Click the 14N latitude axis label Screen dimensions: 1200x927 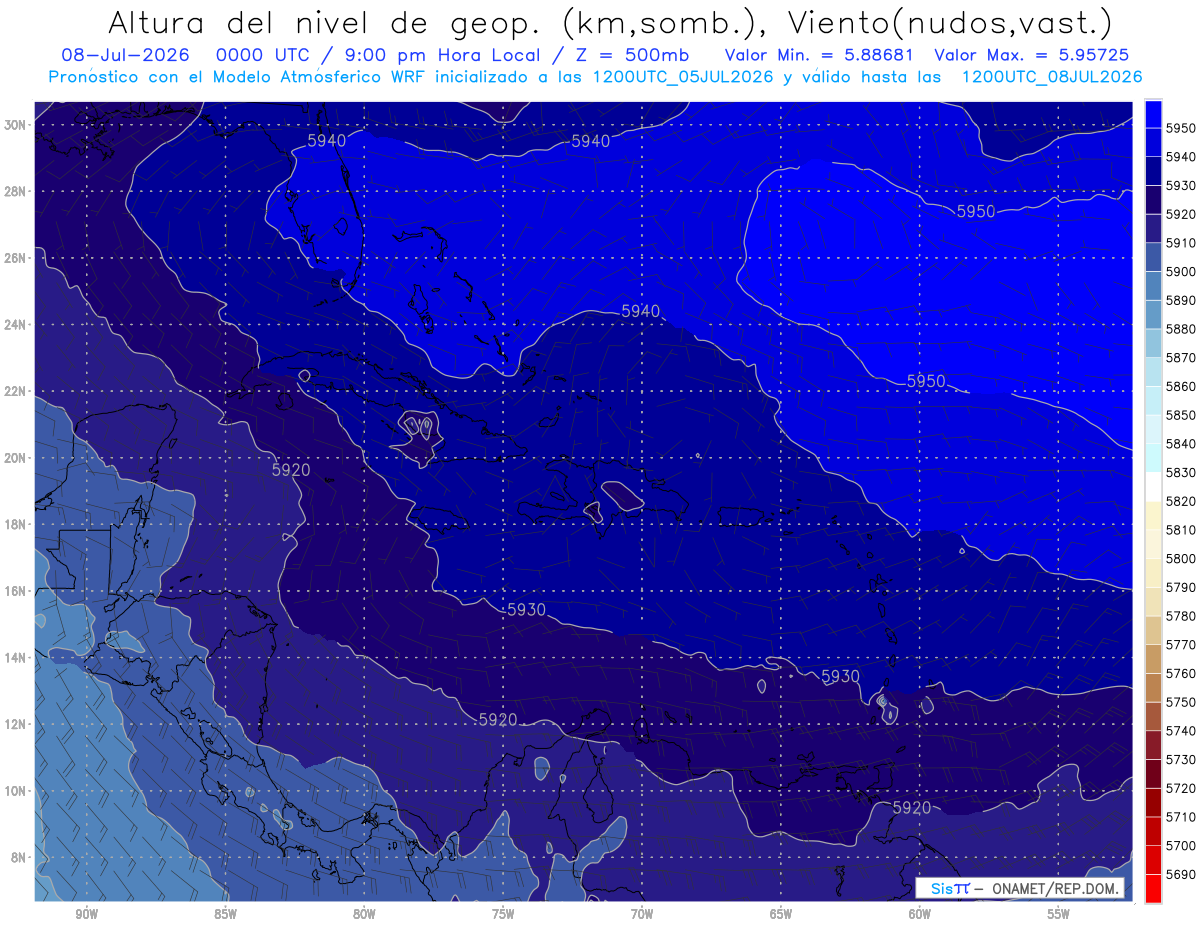point(17,658)
